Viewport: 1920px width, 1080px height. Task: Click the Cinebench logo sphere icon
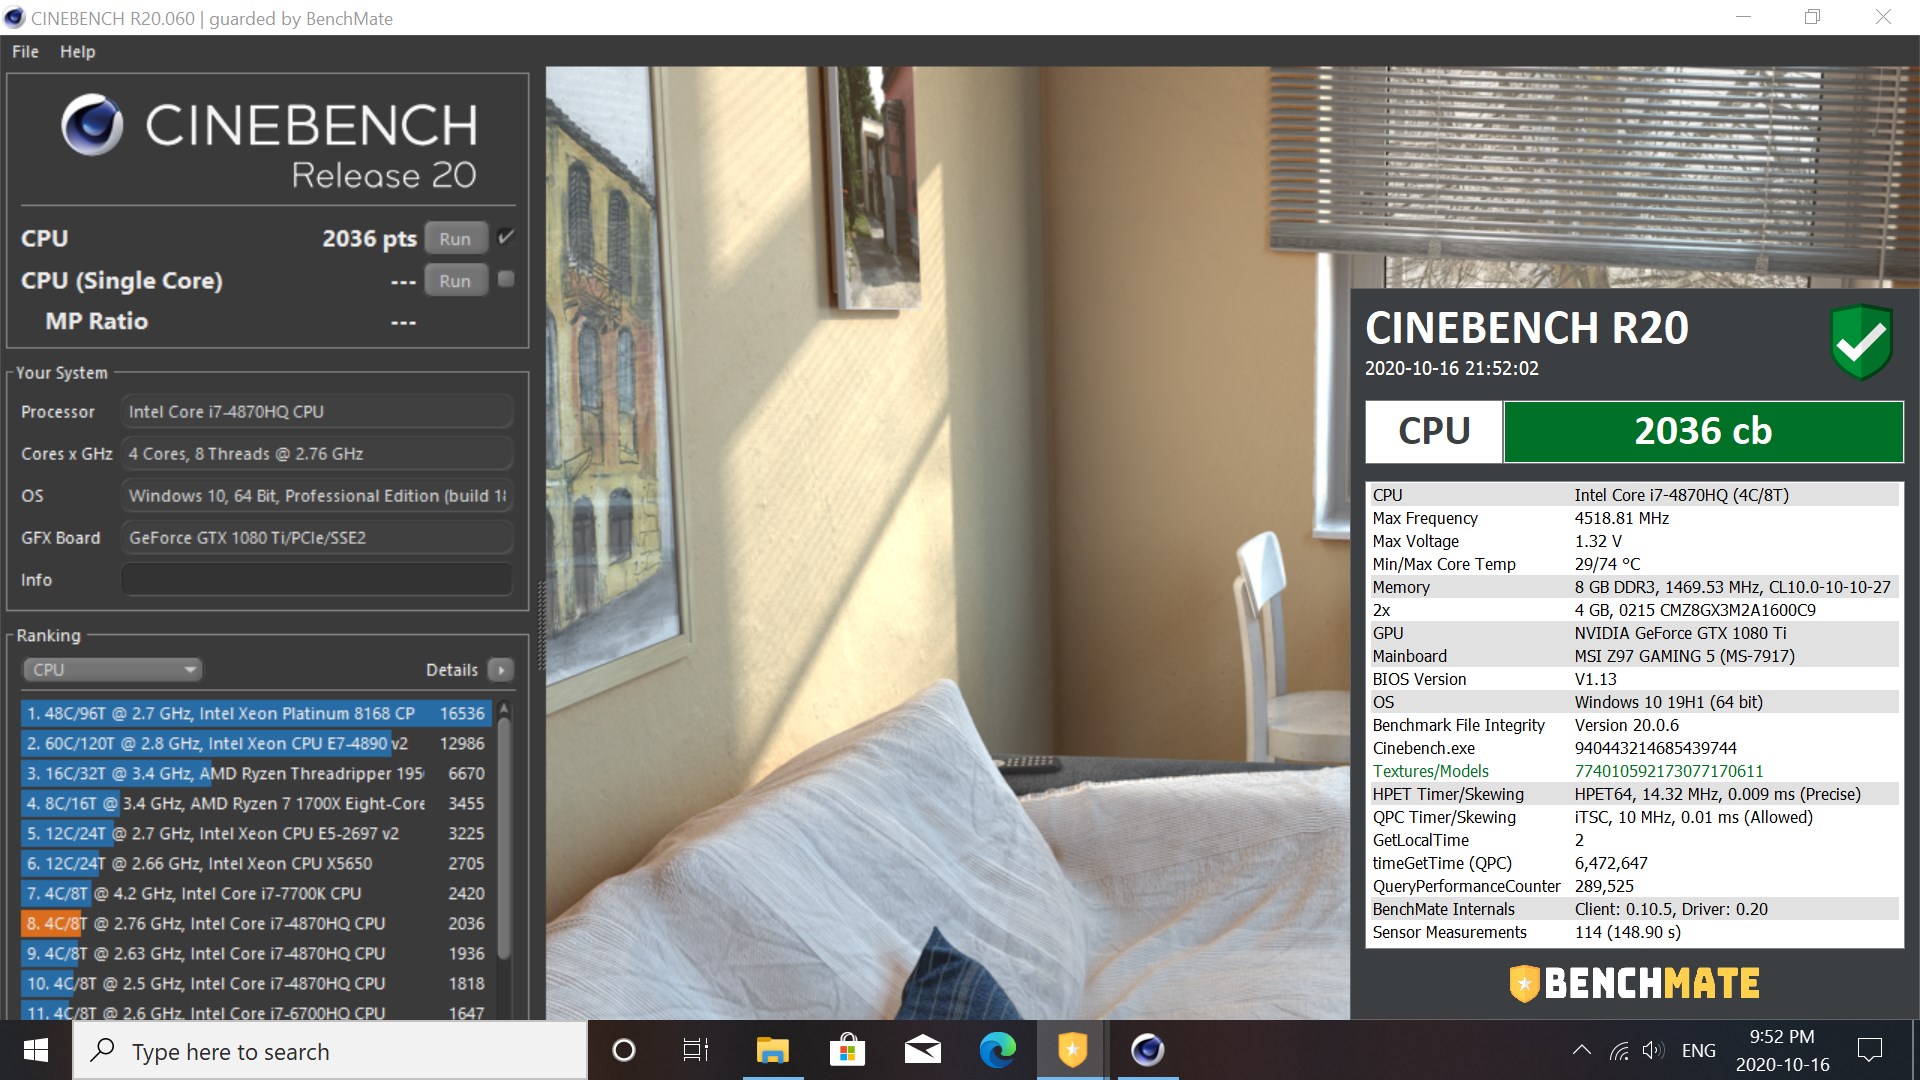pos(92,125)
